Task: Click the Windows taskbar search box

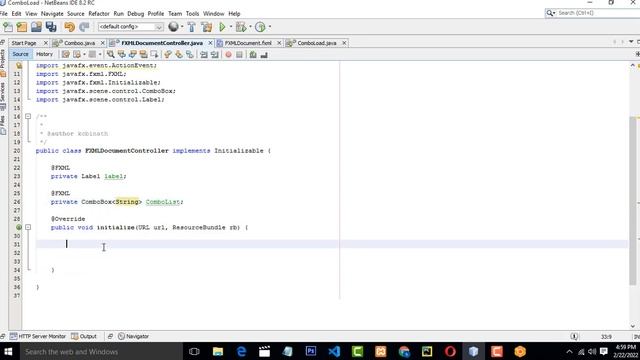Action: (x=100, y=351)
